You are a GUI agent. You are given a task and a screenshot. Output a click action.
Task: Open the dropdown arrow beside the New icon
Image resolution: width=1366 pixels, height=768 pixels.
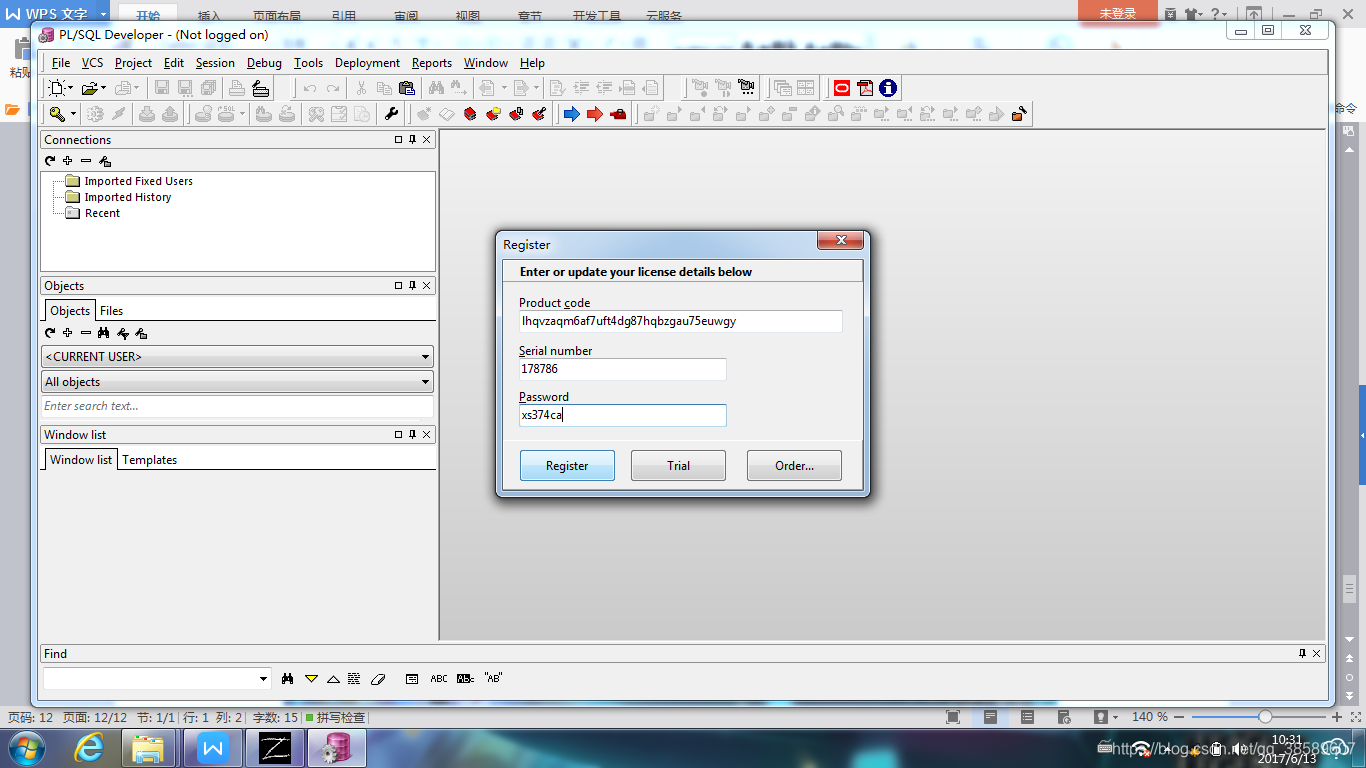(x=69, y=88)
